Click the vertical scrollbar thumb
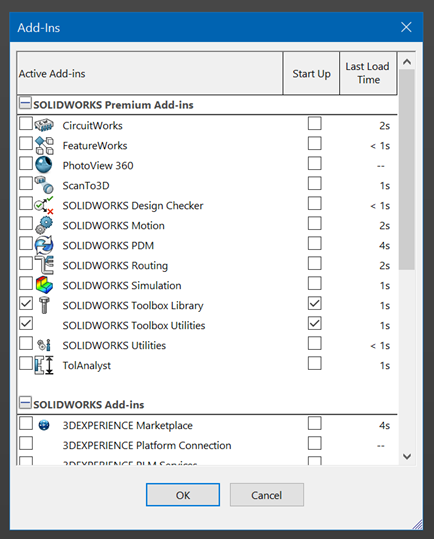Viewport: 434px width, 539px height. 407,170
